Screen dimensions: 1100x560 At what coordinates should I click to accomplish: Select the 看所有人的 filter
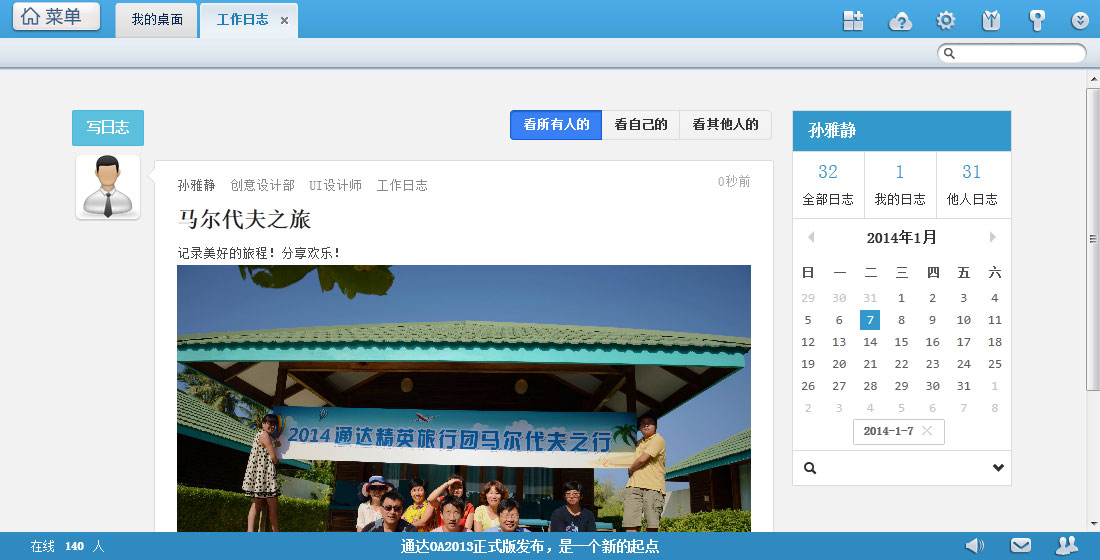click(556, 125)
